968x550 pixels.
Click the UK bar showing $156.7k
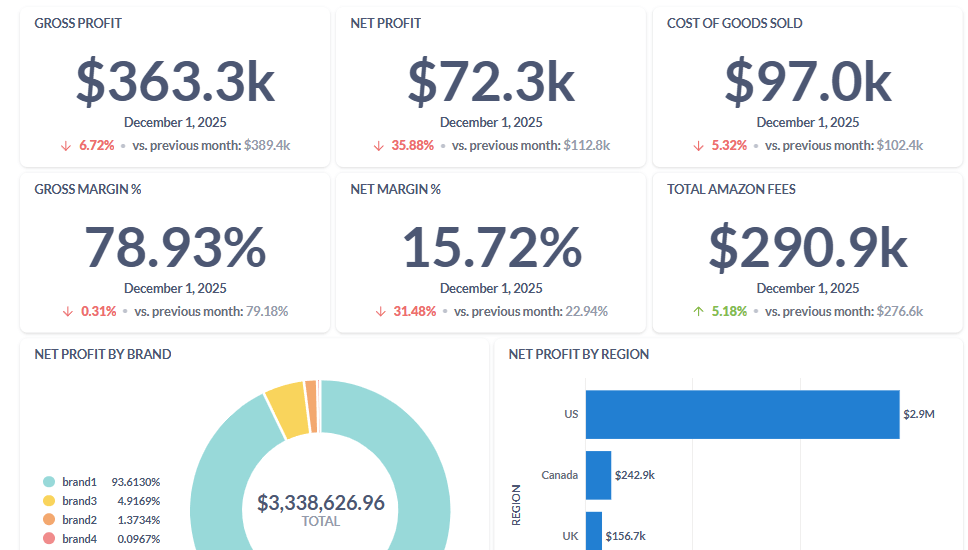point(594,533)
